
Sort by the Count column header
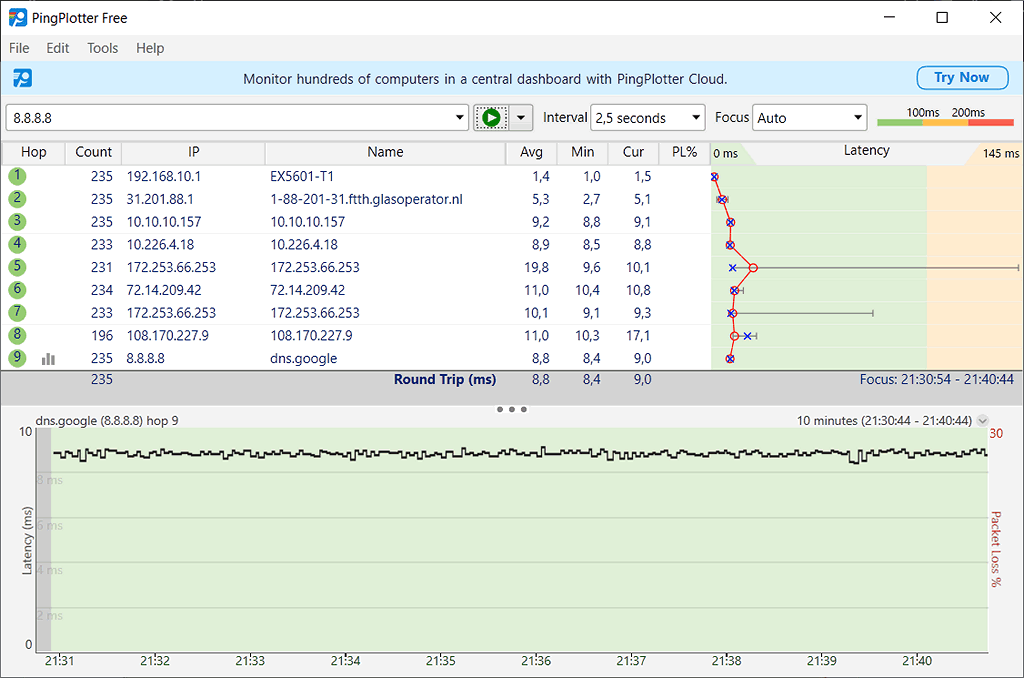(x=93, y=152)
